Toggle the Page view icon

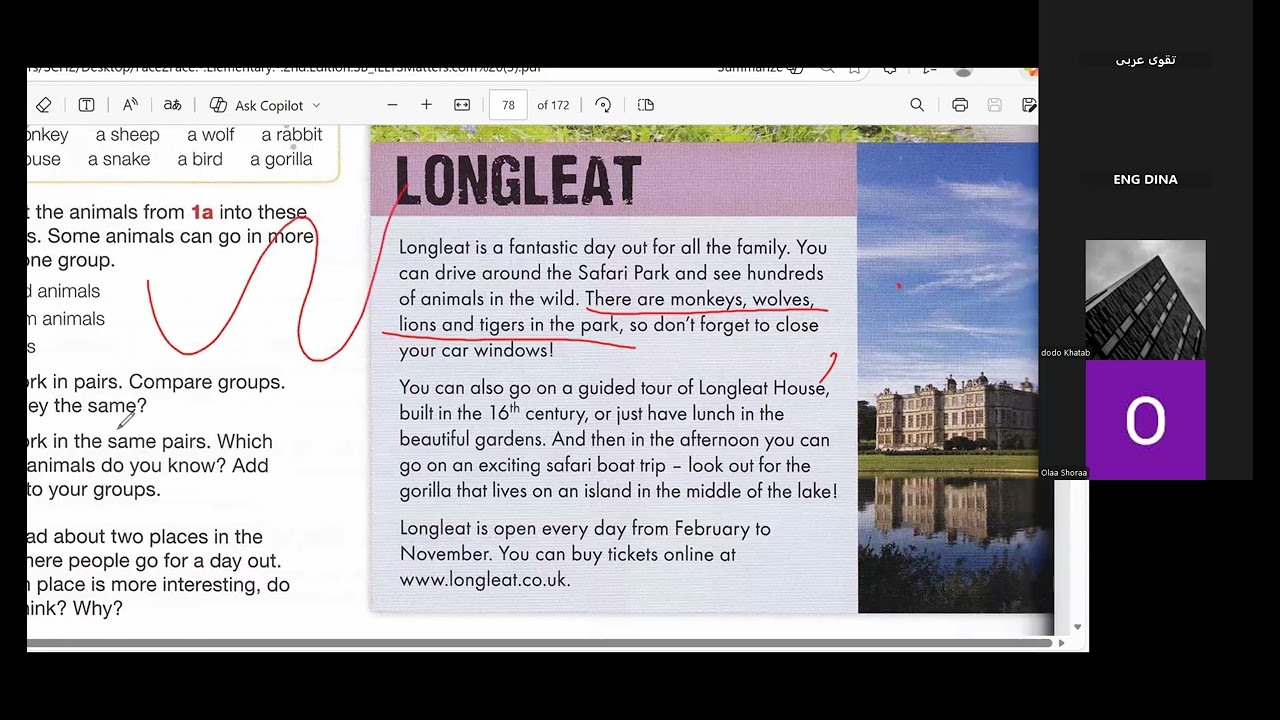tap(646, 105)
